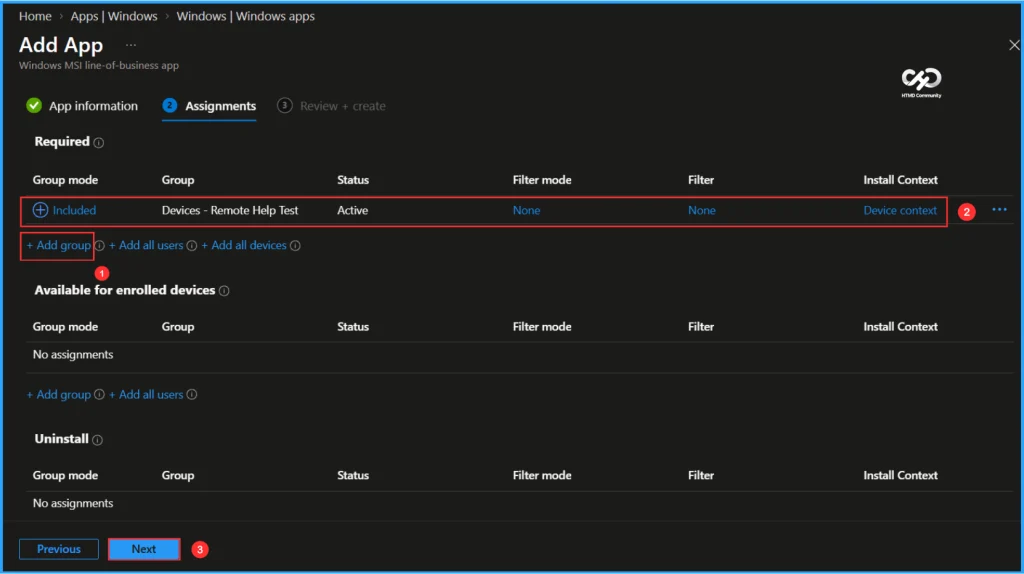Click No assignments under Uninstall

pos(73,503)
